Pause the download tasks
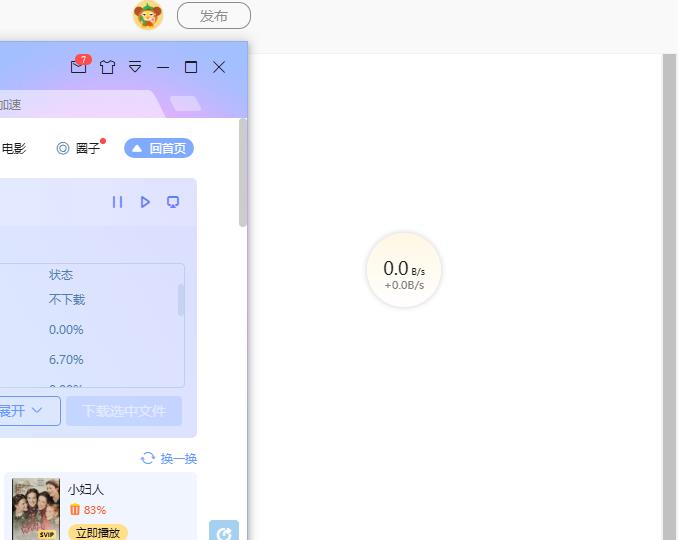This screenshot has width=678, height=540. pos(117,202)
